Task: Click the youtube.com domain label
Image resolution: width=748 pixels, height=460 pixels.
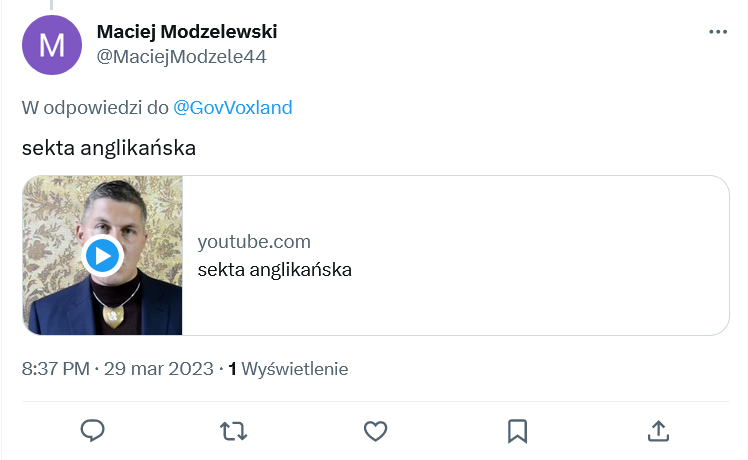Action: pyautogui.click(x=254, y=241)
